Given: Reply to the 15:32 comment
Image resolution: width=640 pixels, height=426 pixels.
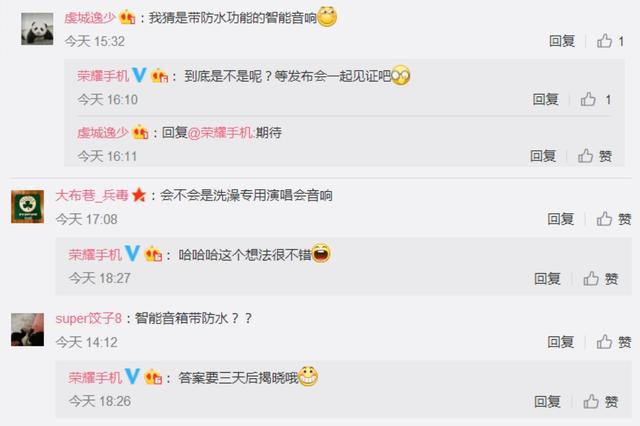Looking at the screenshot, I should [x=562, y=41].
